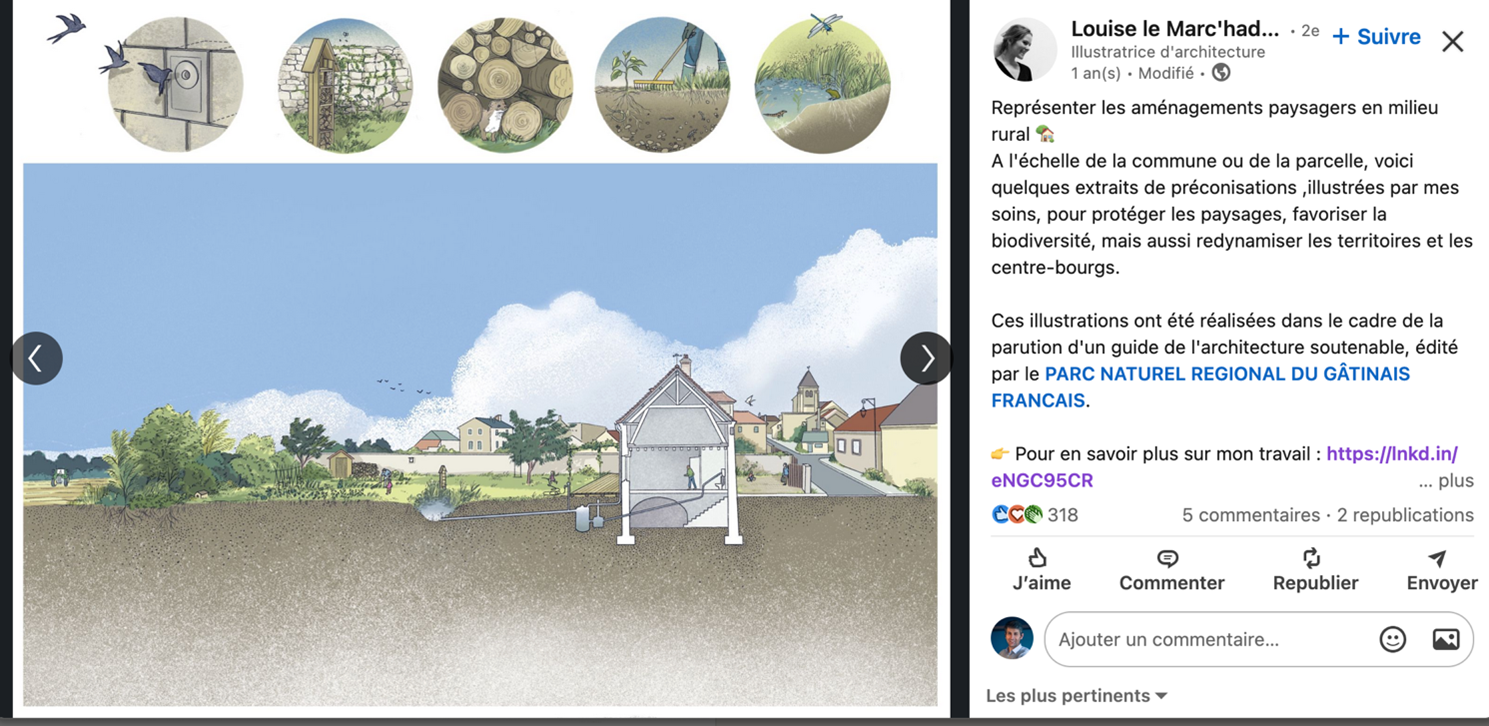Click the J'aime thumbs-up icon
The width and height of the screenshot is (1489, 726).
coord(1038,558)
